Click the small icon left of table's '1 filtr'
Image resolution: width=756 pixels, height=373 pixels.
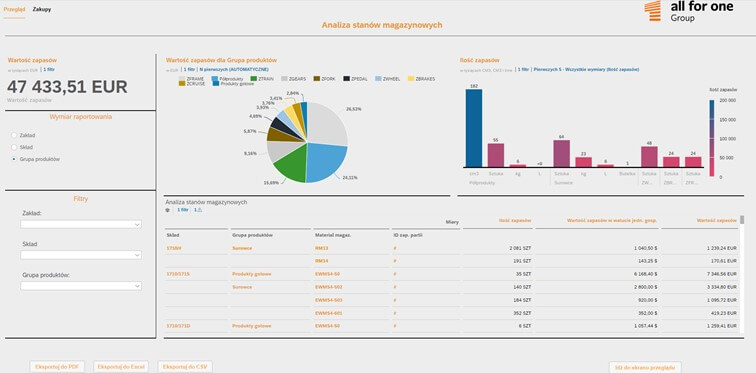(x=168, y=210)
